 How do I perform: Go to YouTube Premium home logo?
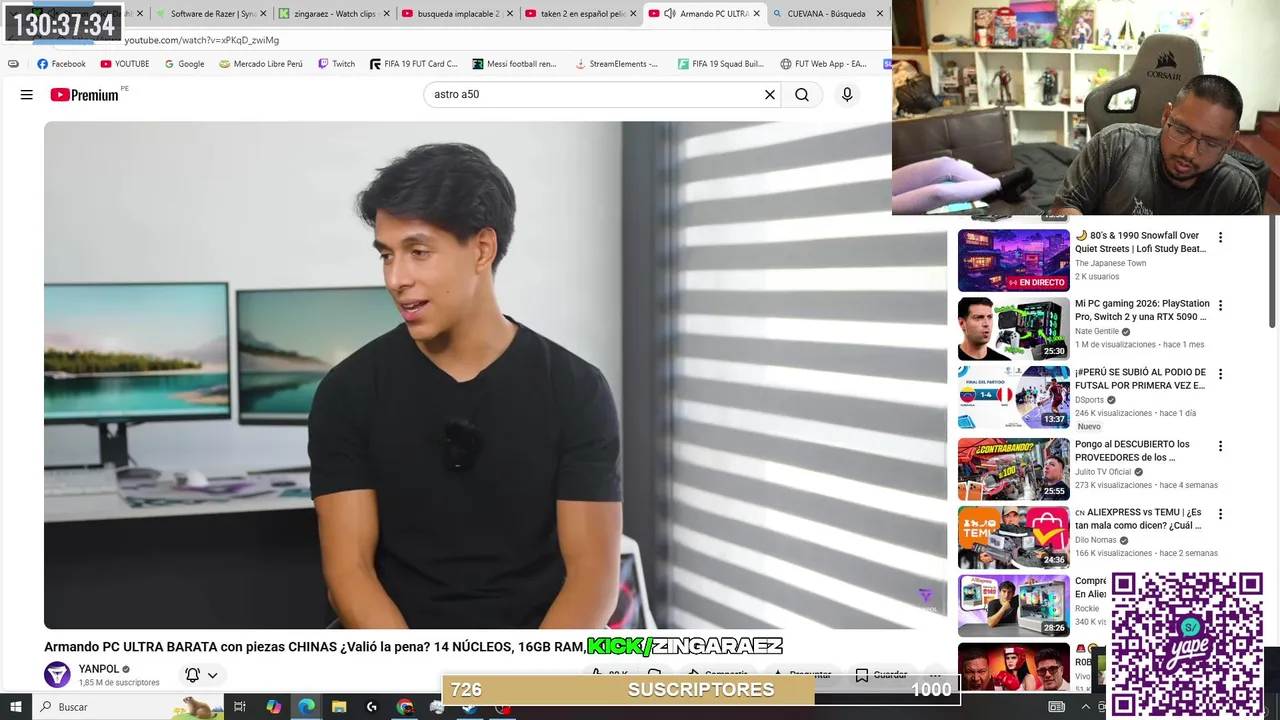click(84, 95)
